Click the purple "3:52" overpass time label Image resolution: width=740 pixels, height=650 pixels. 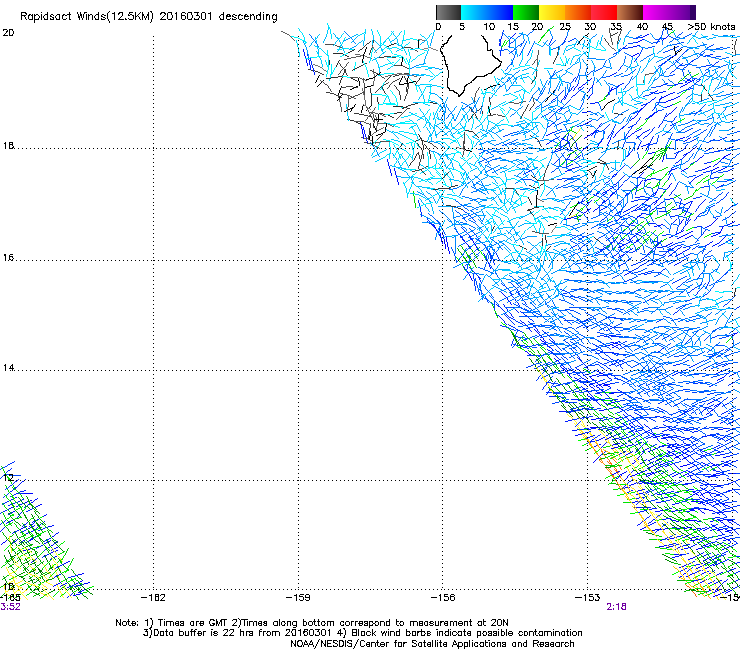10,607
